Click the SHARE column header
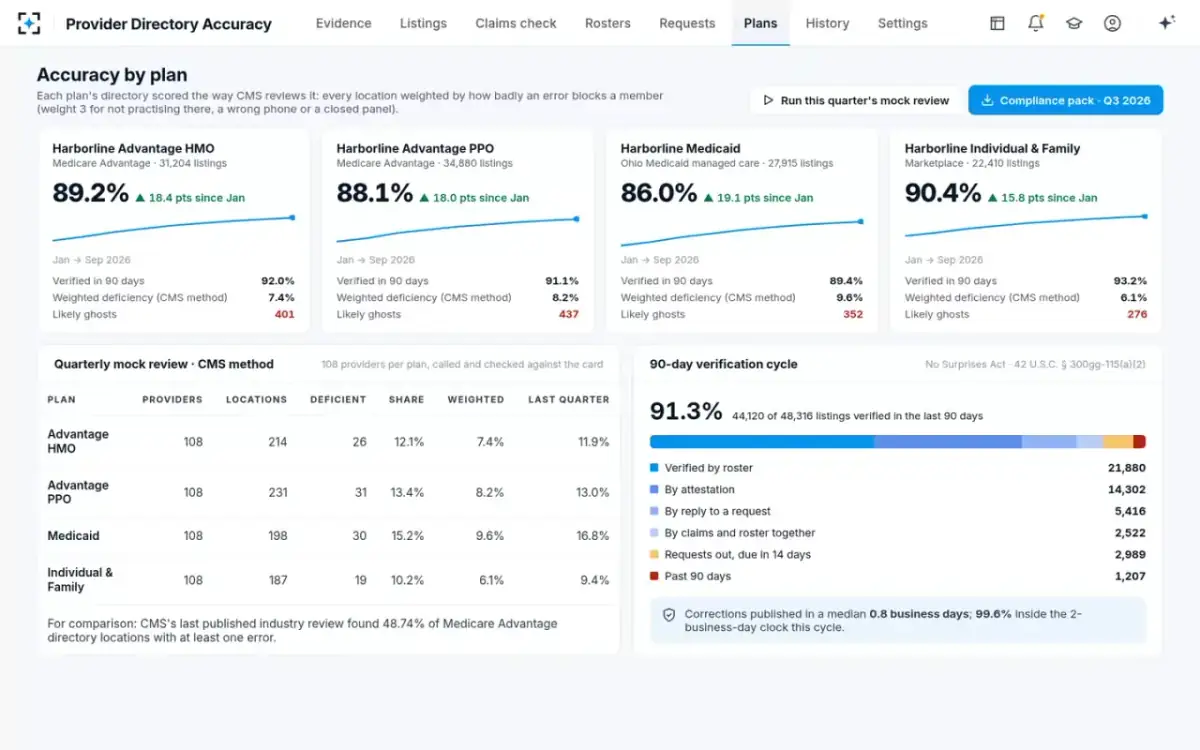Screen dimensions: 1200x750 (x=407, y=399)
